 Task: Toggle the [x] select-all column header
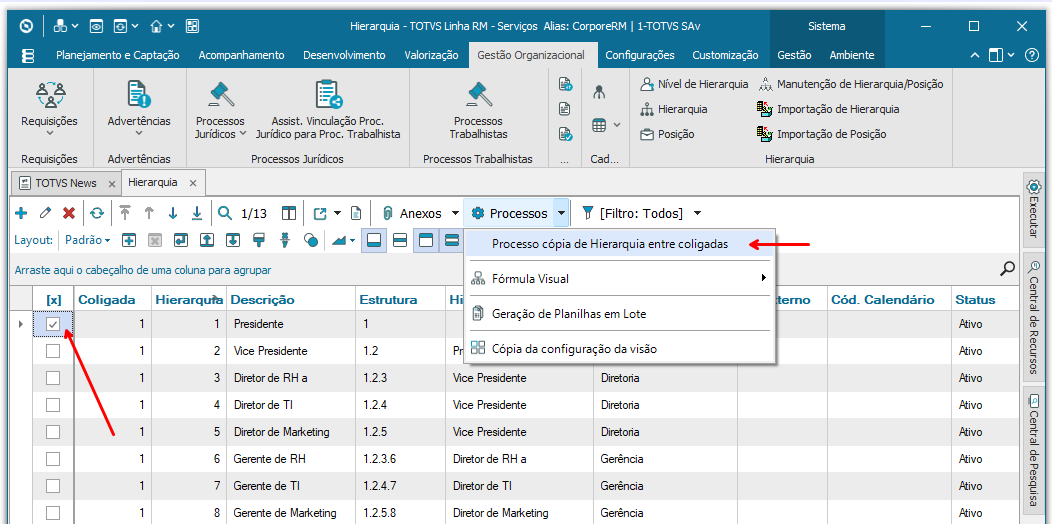[53, 299]
